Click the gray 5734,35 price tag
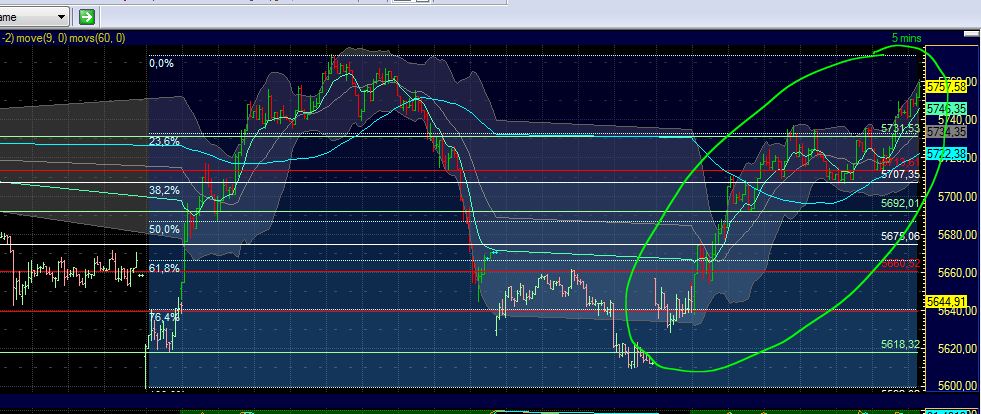This screenshot has height=414, width=981. tap(947, 131)
